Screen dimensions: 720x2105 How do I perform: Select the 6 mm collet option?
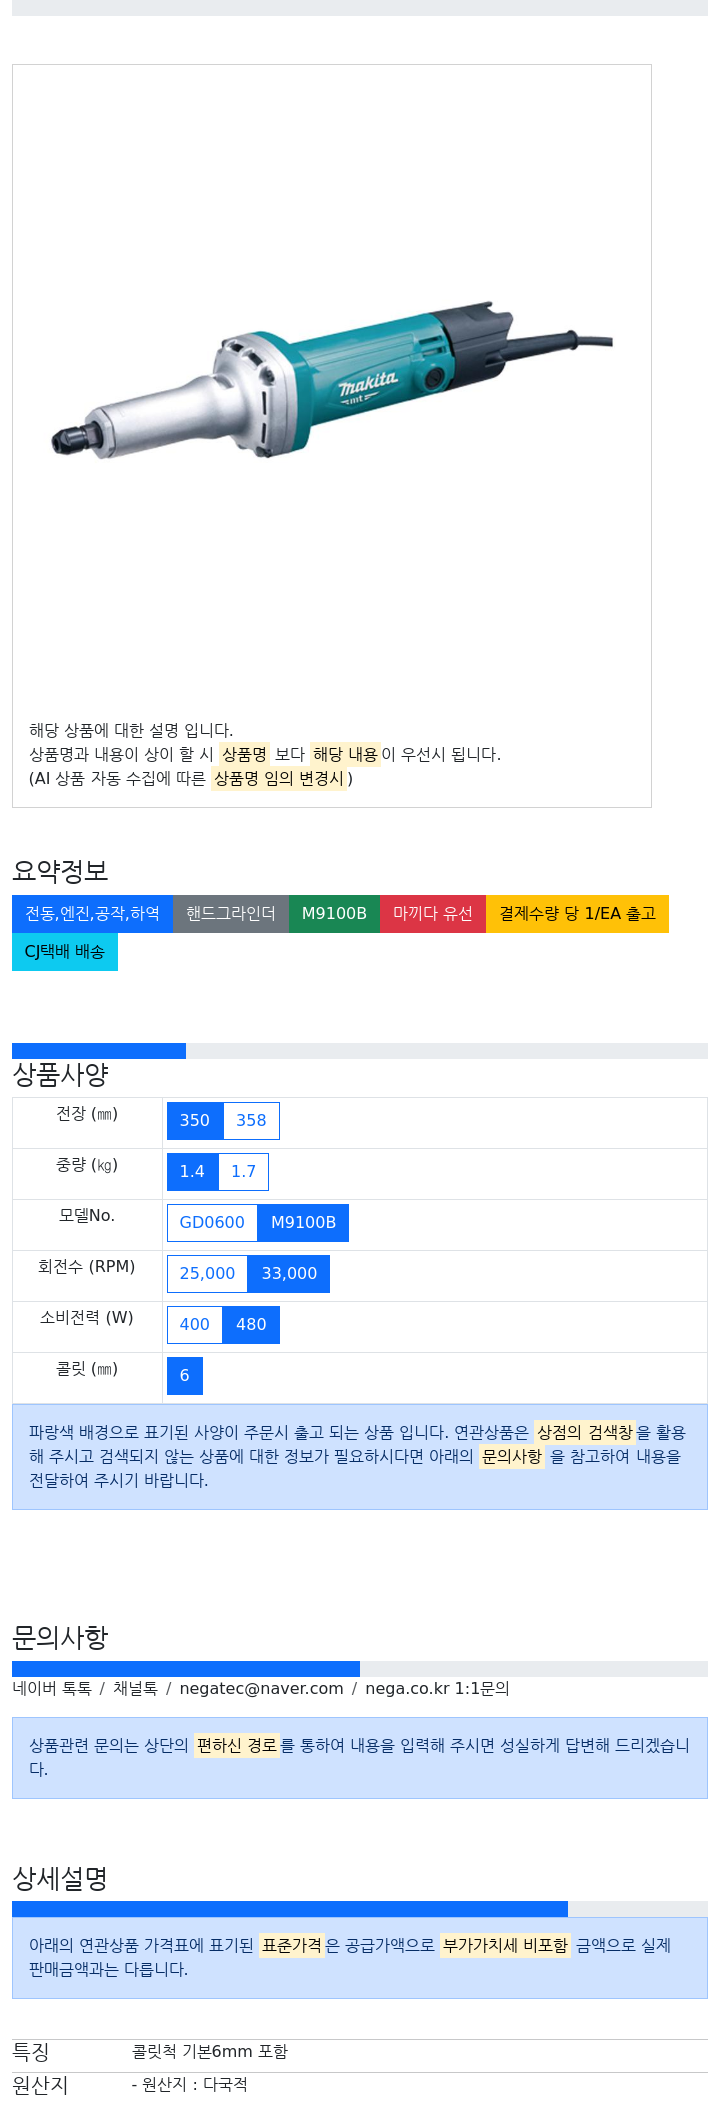click(185, 1376)
